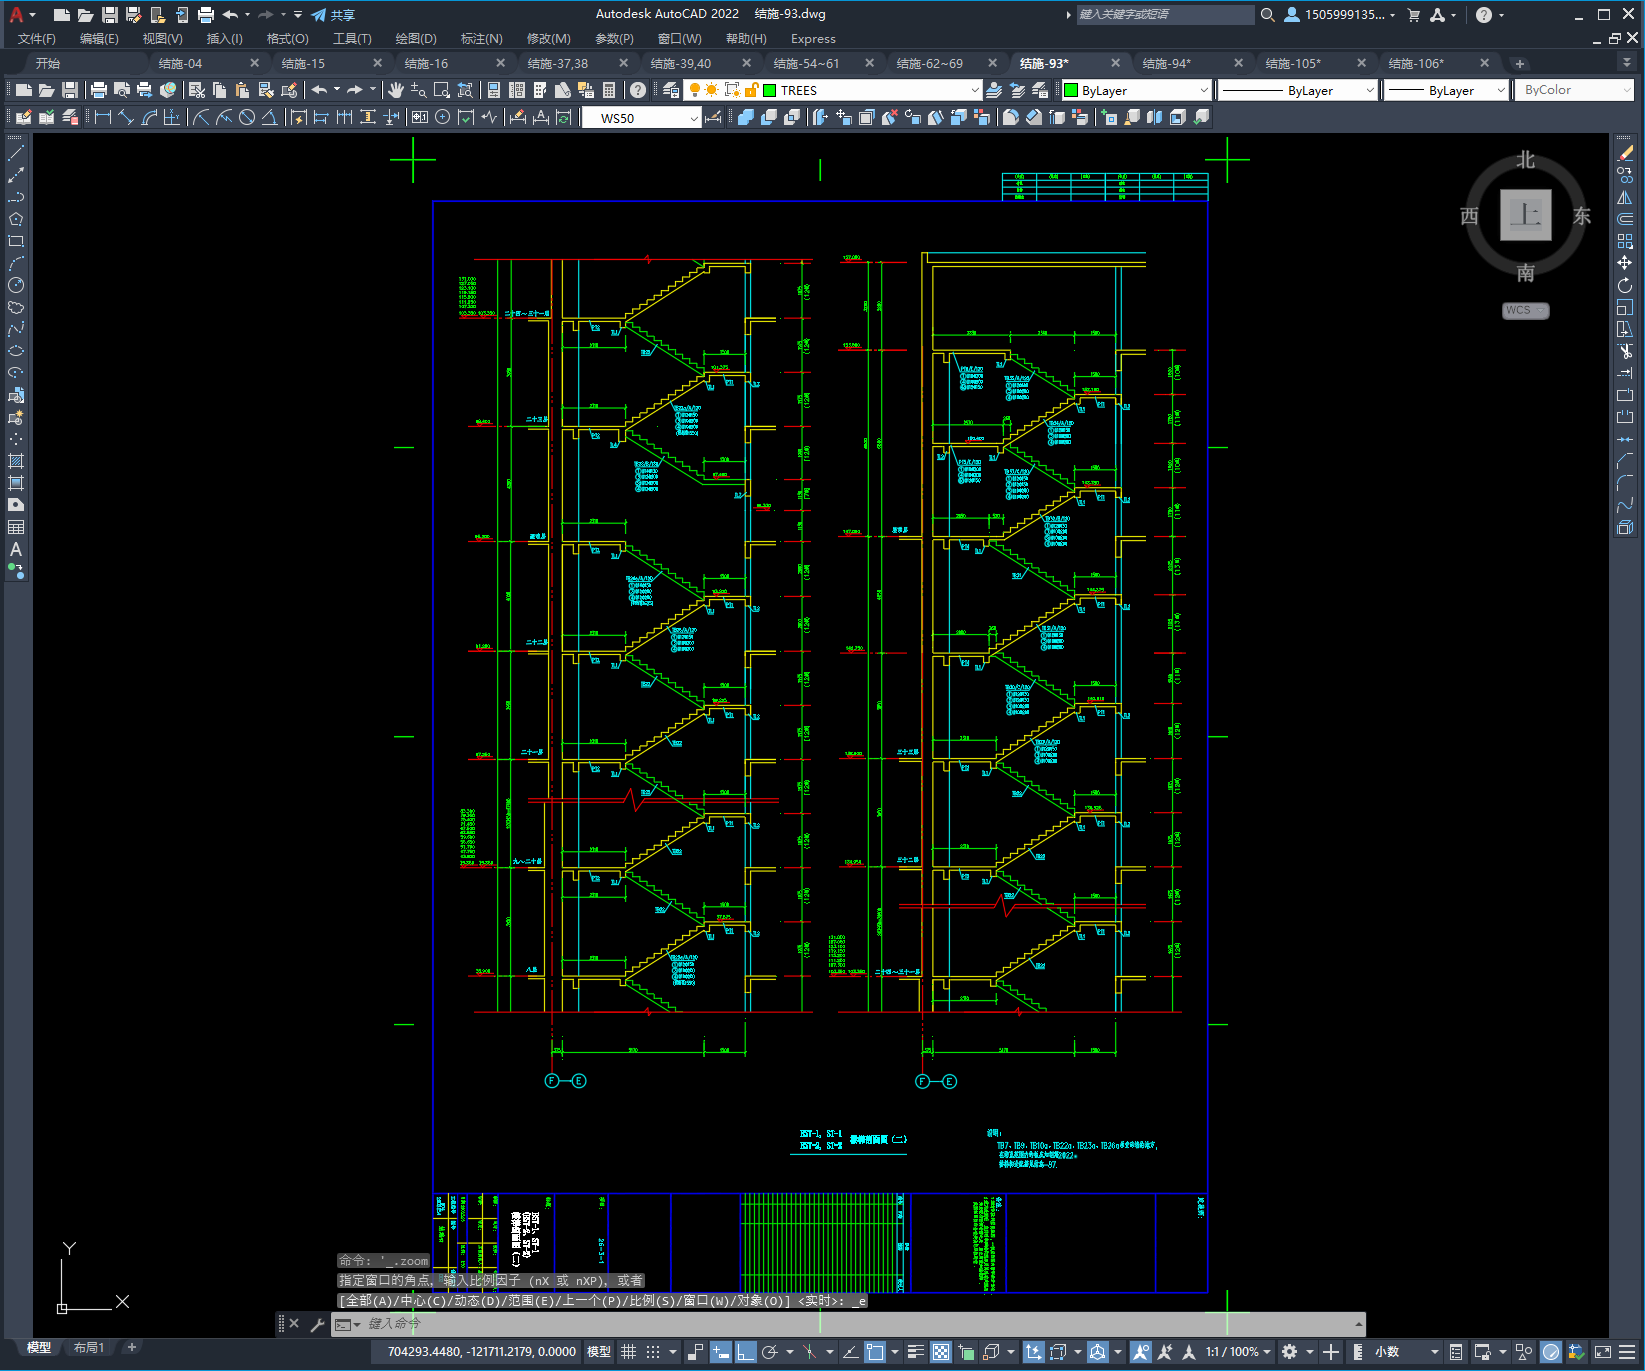Image resolution: width=1645 pixels, height=1371 pixels.
Task: Open the Express menu
Action: point(813,39)
